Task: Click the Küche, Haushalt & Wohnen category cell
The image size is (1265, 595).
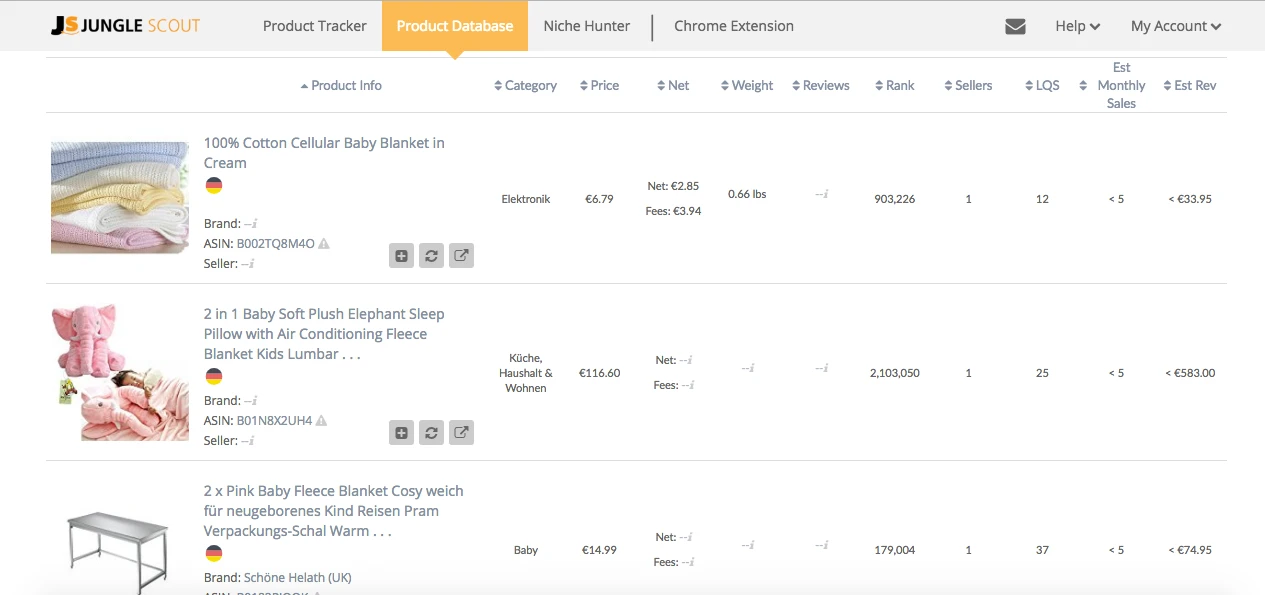Action: [x=526, y=373]
